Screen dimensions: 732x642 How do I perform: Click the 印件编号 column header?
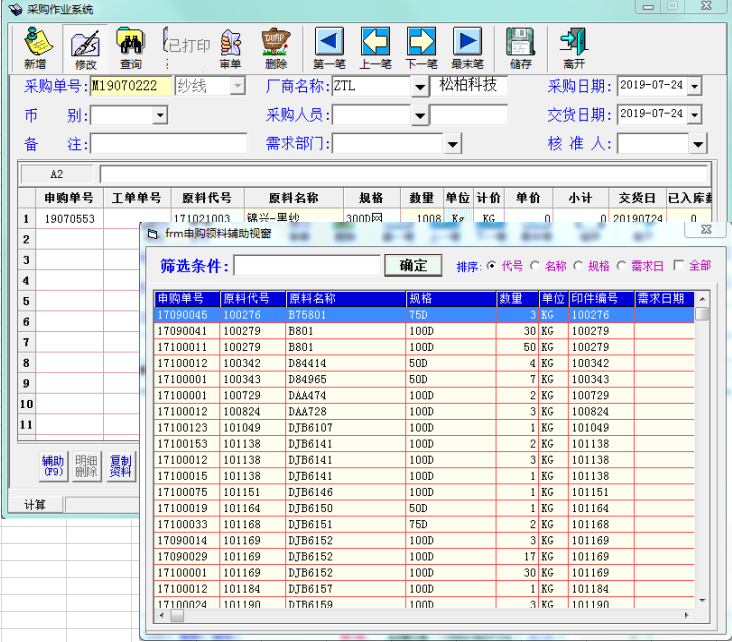[601, 299]
